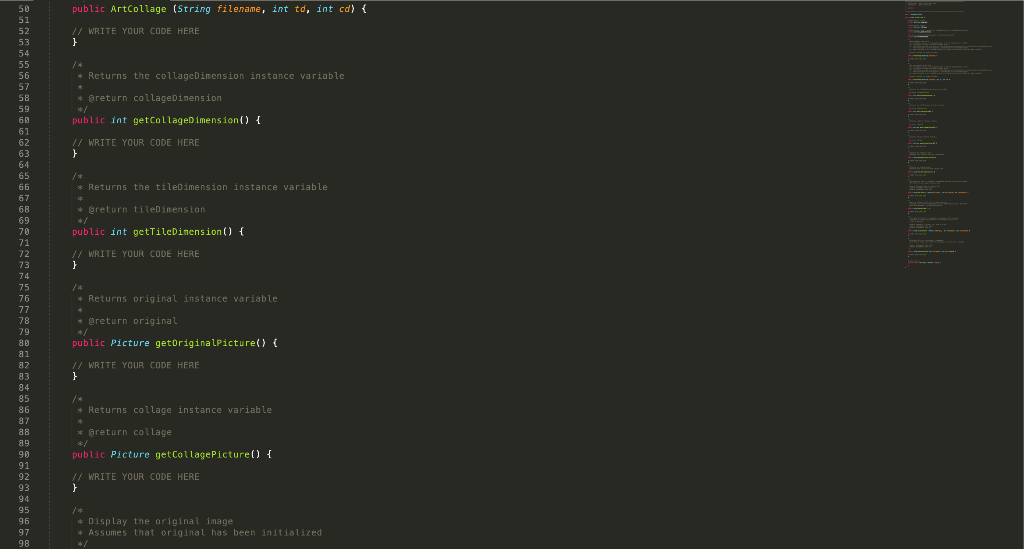This screenshot has width=1024, height=549.
Task: Place cursor on ArtCollage constructor name
Action: coord(138,9)
